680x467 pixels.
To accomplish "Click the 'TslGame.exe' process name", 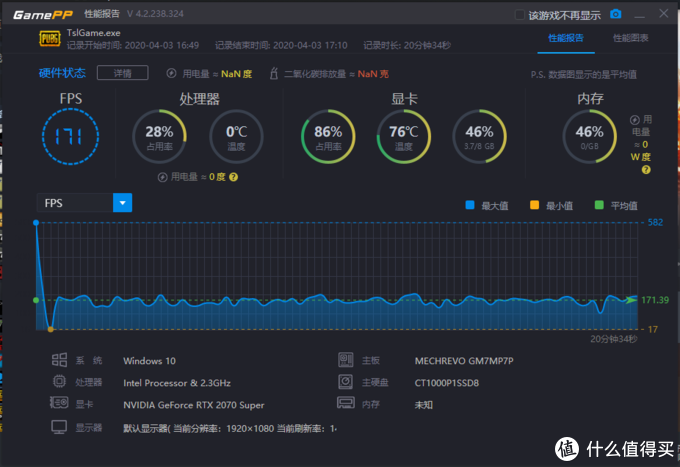I will click(94, 33).
